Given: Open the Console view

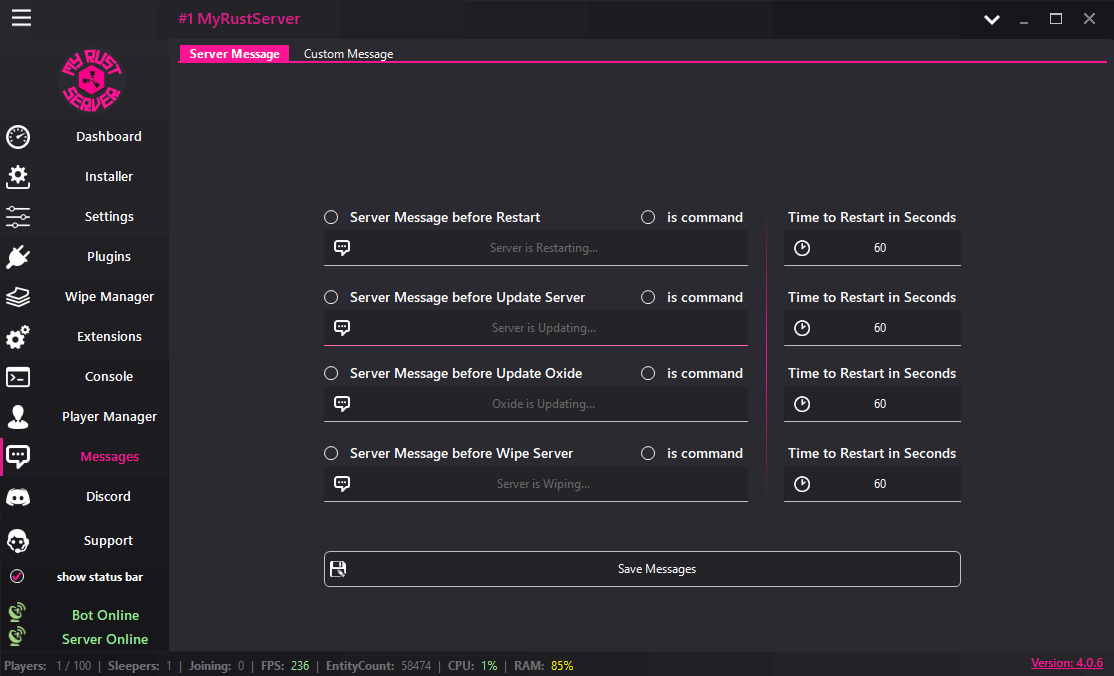Looking at the screenshot, I should tap(108, 376).
